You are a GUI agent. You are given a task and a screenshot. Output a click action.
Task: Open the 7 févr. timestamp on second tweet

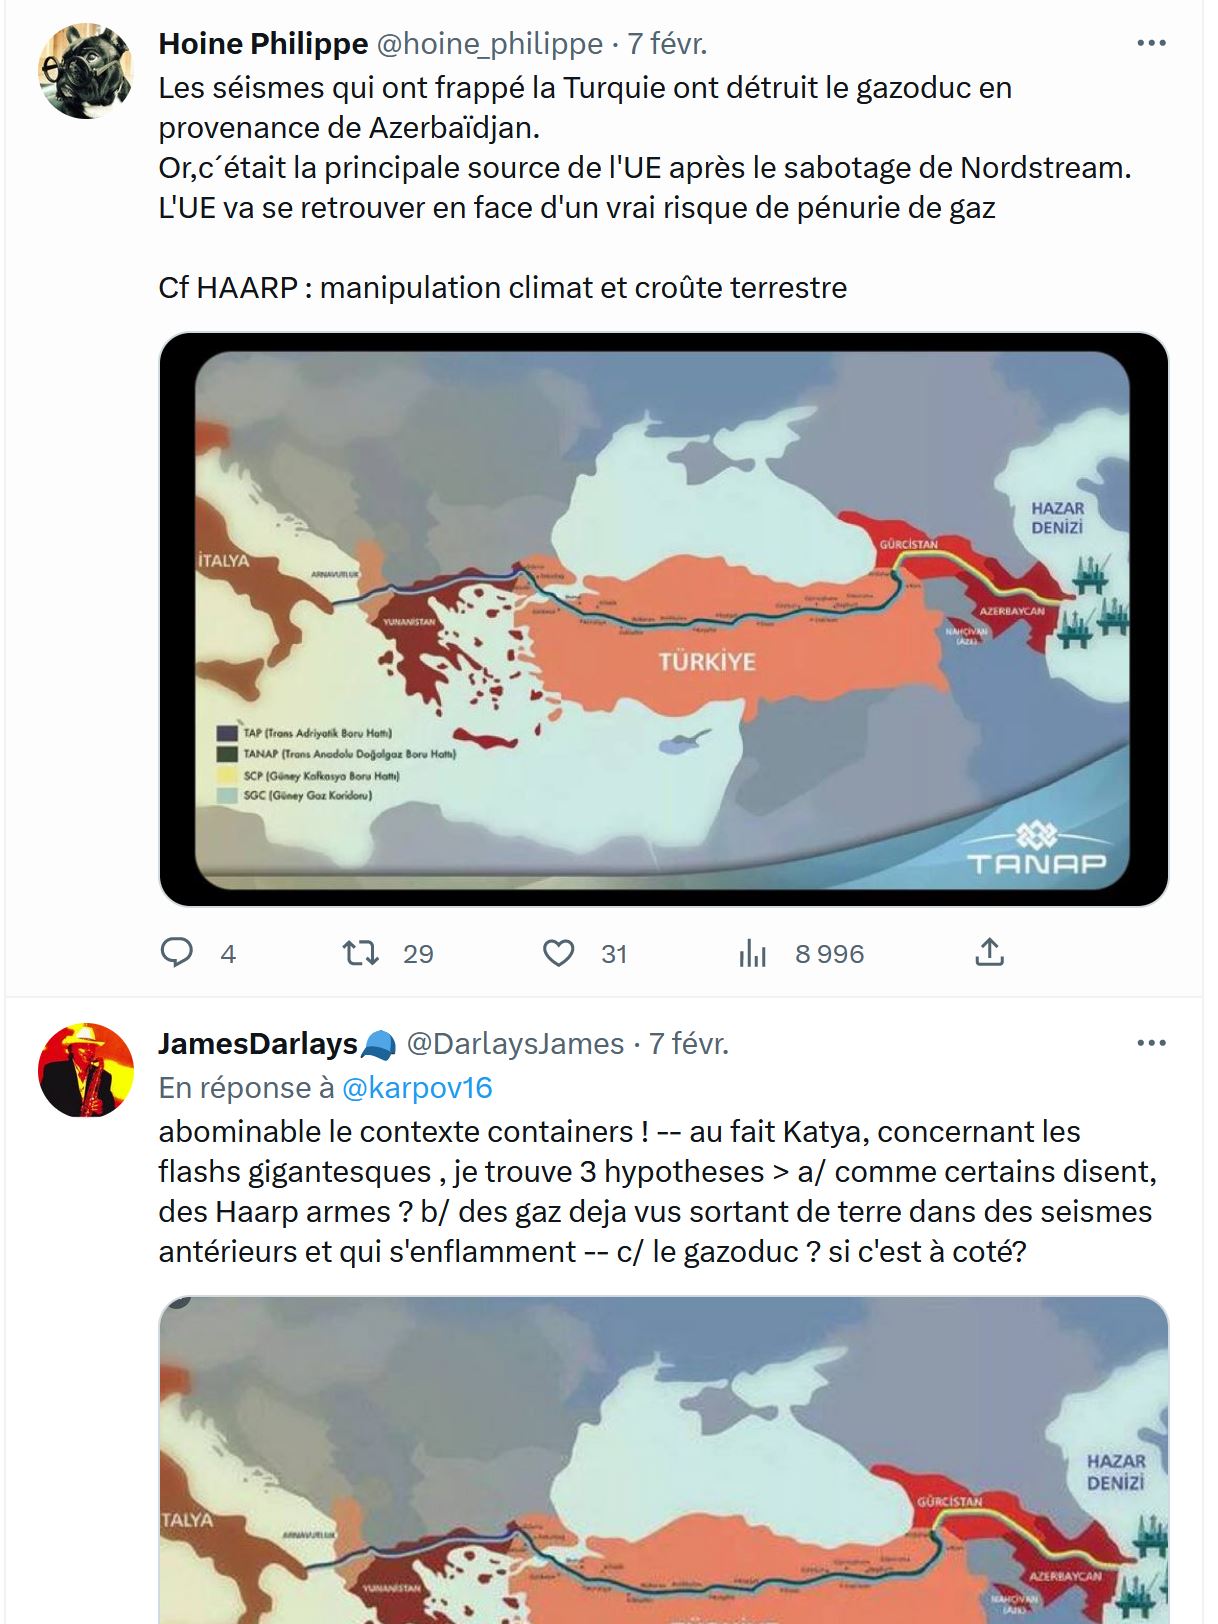(x=689, y=1044)
